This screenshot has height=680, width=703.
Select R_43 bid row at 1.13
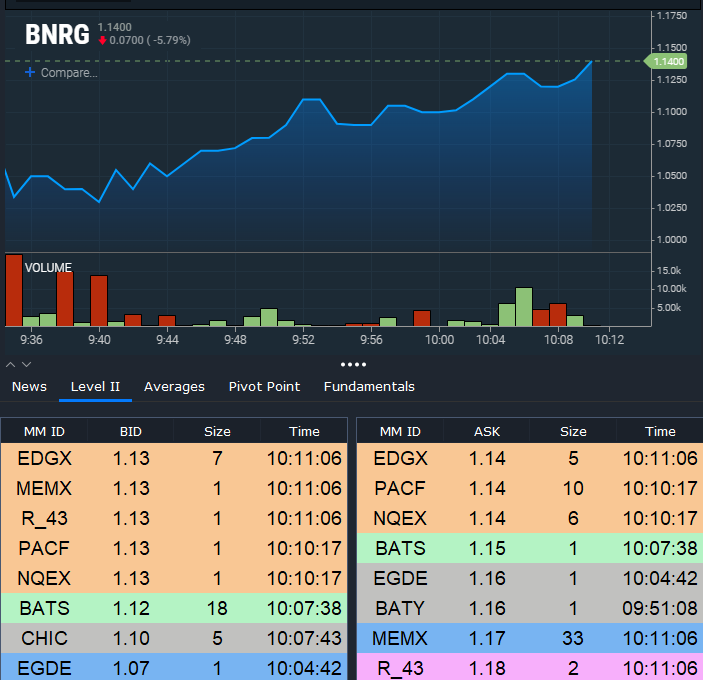174,518
